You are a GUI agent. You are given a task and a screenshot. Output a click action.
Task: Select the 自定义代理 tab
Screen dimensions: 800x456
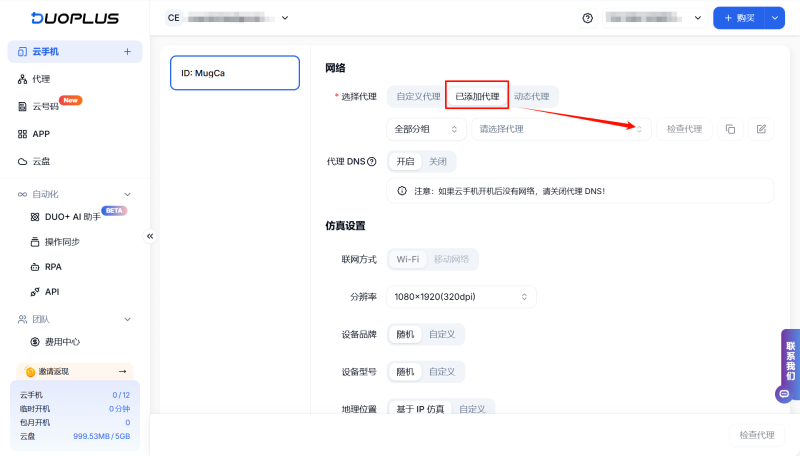[418, 96]
